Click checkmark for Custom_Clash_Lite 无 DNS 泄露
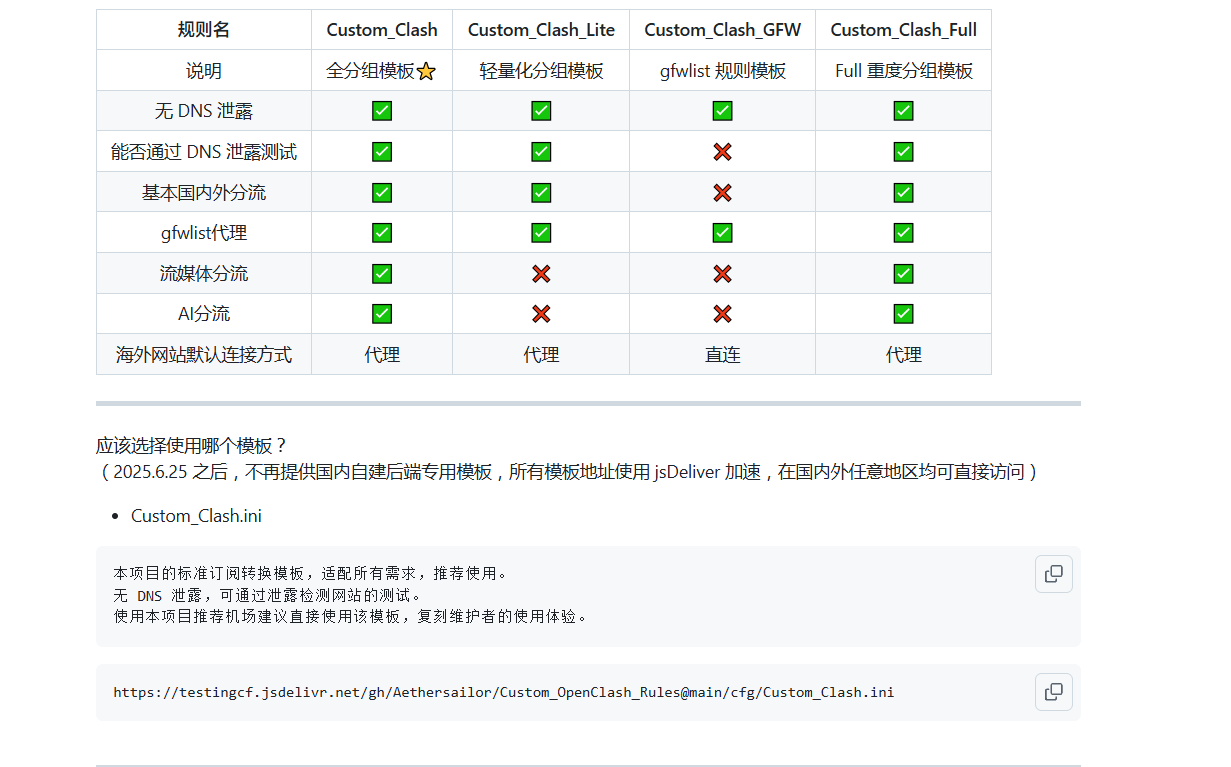Screen dimensions: 1231x767 coord(541,111)
